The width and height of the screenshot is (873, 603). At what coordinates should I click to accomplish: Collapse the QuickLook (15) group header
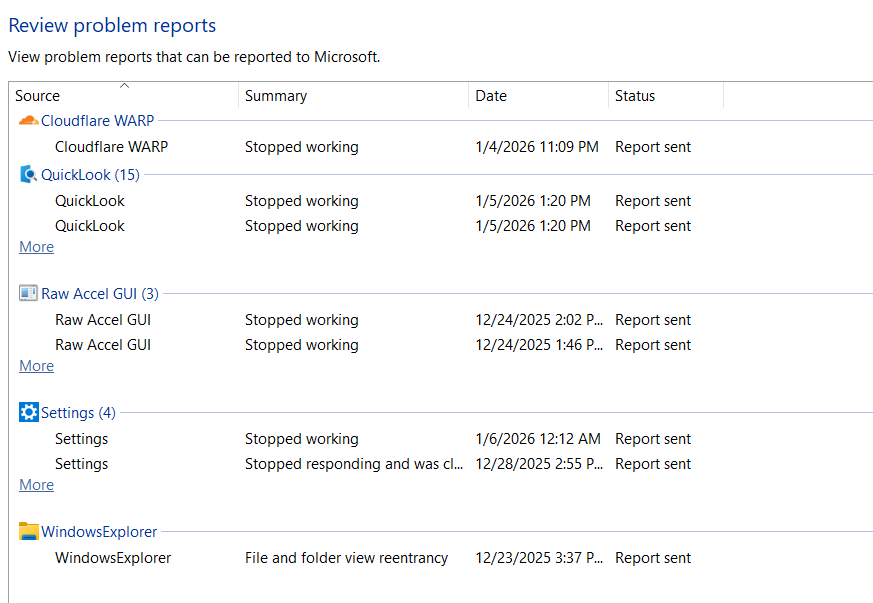coord(90,175)
